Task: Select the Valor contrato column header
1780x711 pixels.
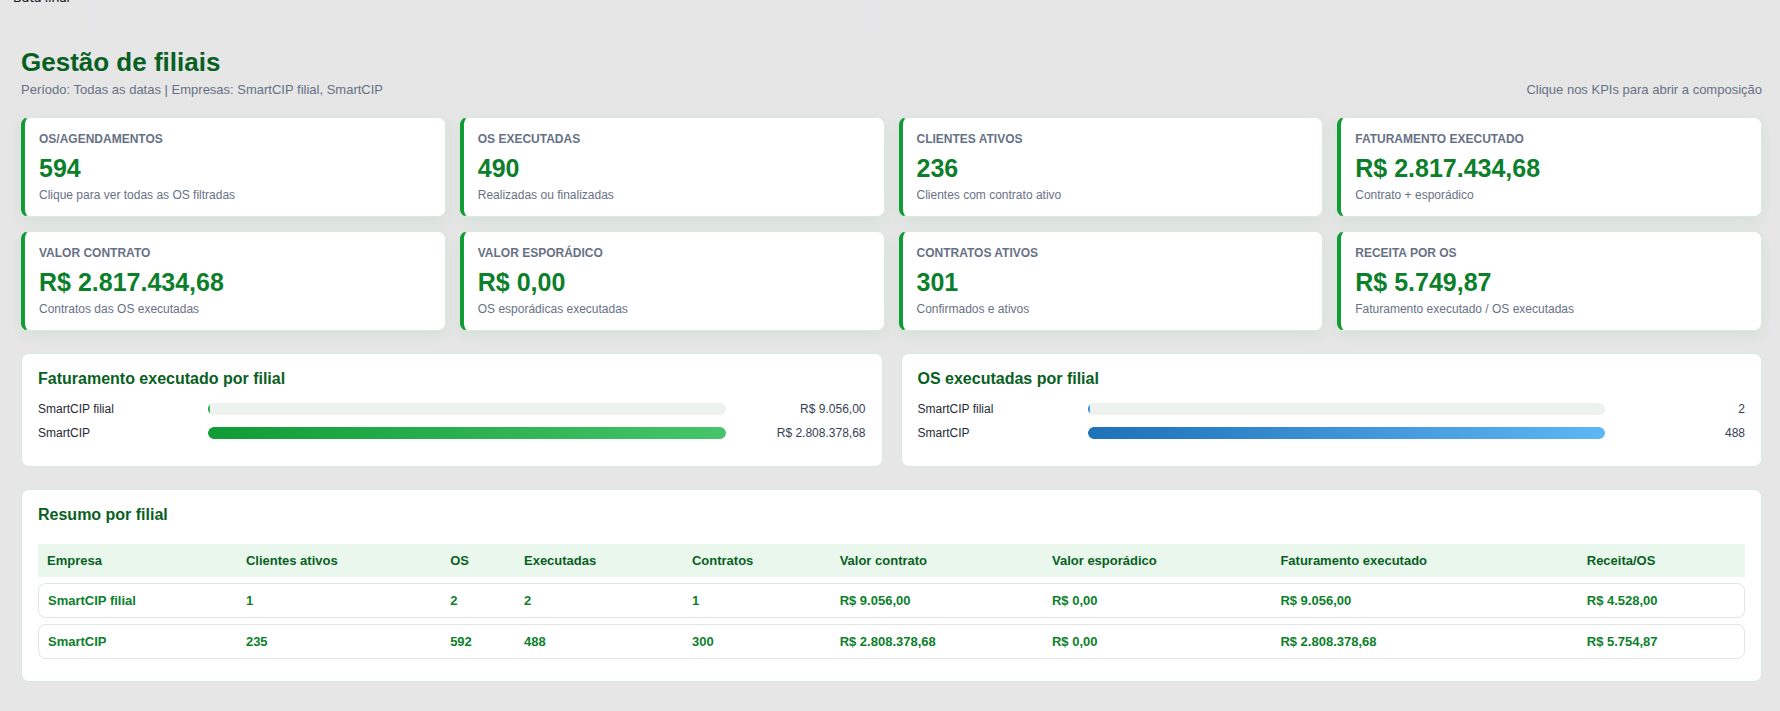Action: [883, 561]
